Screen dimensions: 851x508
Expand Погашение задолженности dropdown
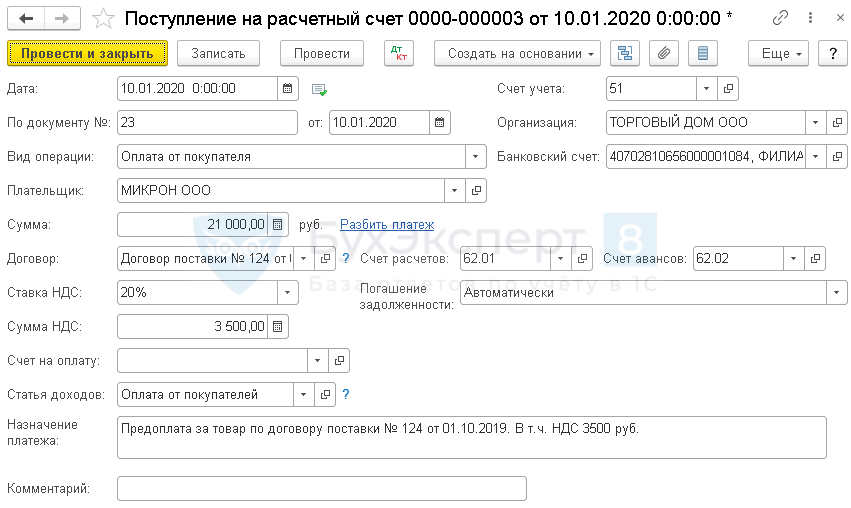tap(836, 293)
